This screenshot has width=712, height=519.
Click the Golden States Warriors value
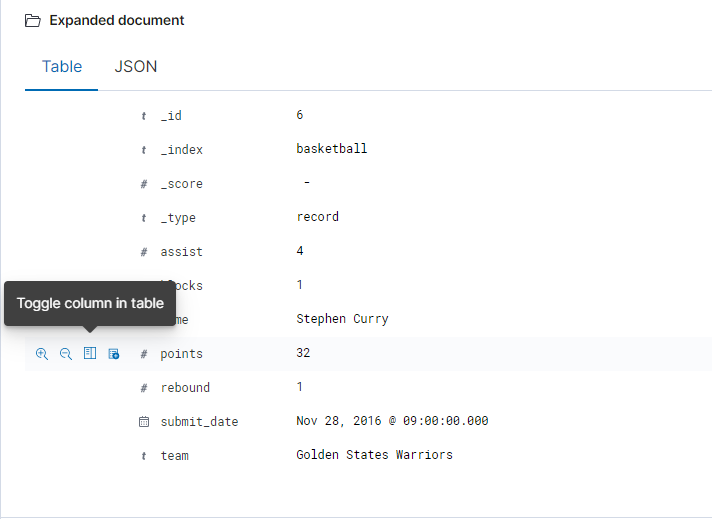point(375,455)
